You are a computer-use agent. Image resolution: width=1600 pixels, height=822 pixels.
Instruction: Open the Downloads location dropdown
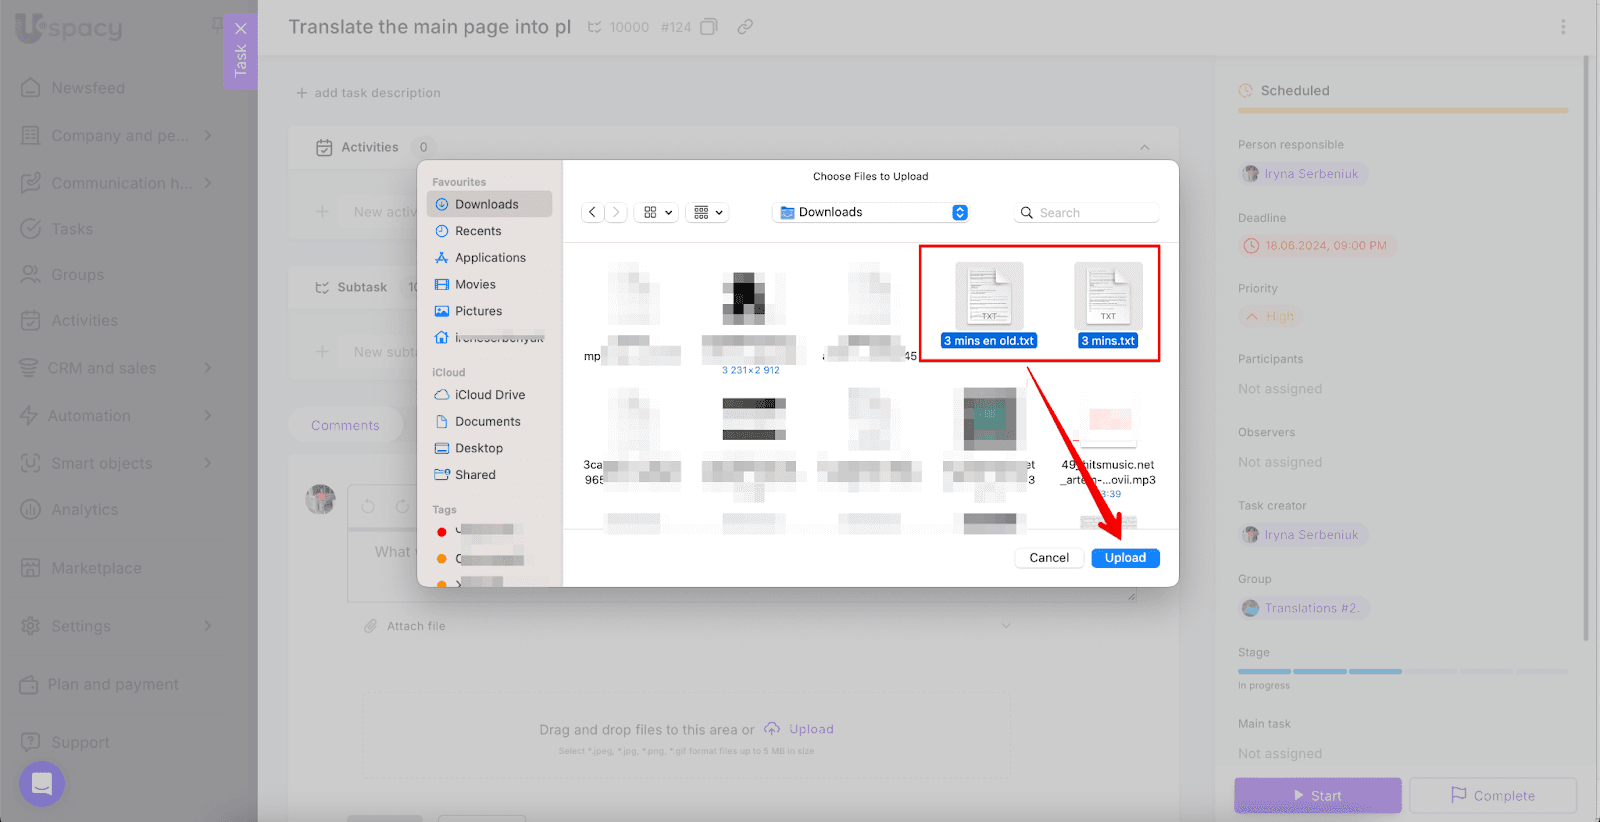click(x=959, y=212)
